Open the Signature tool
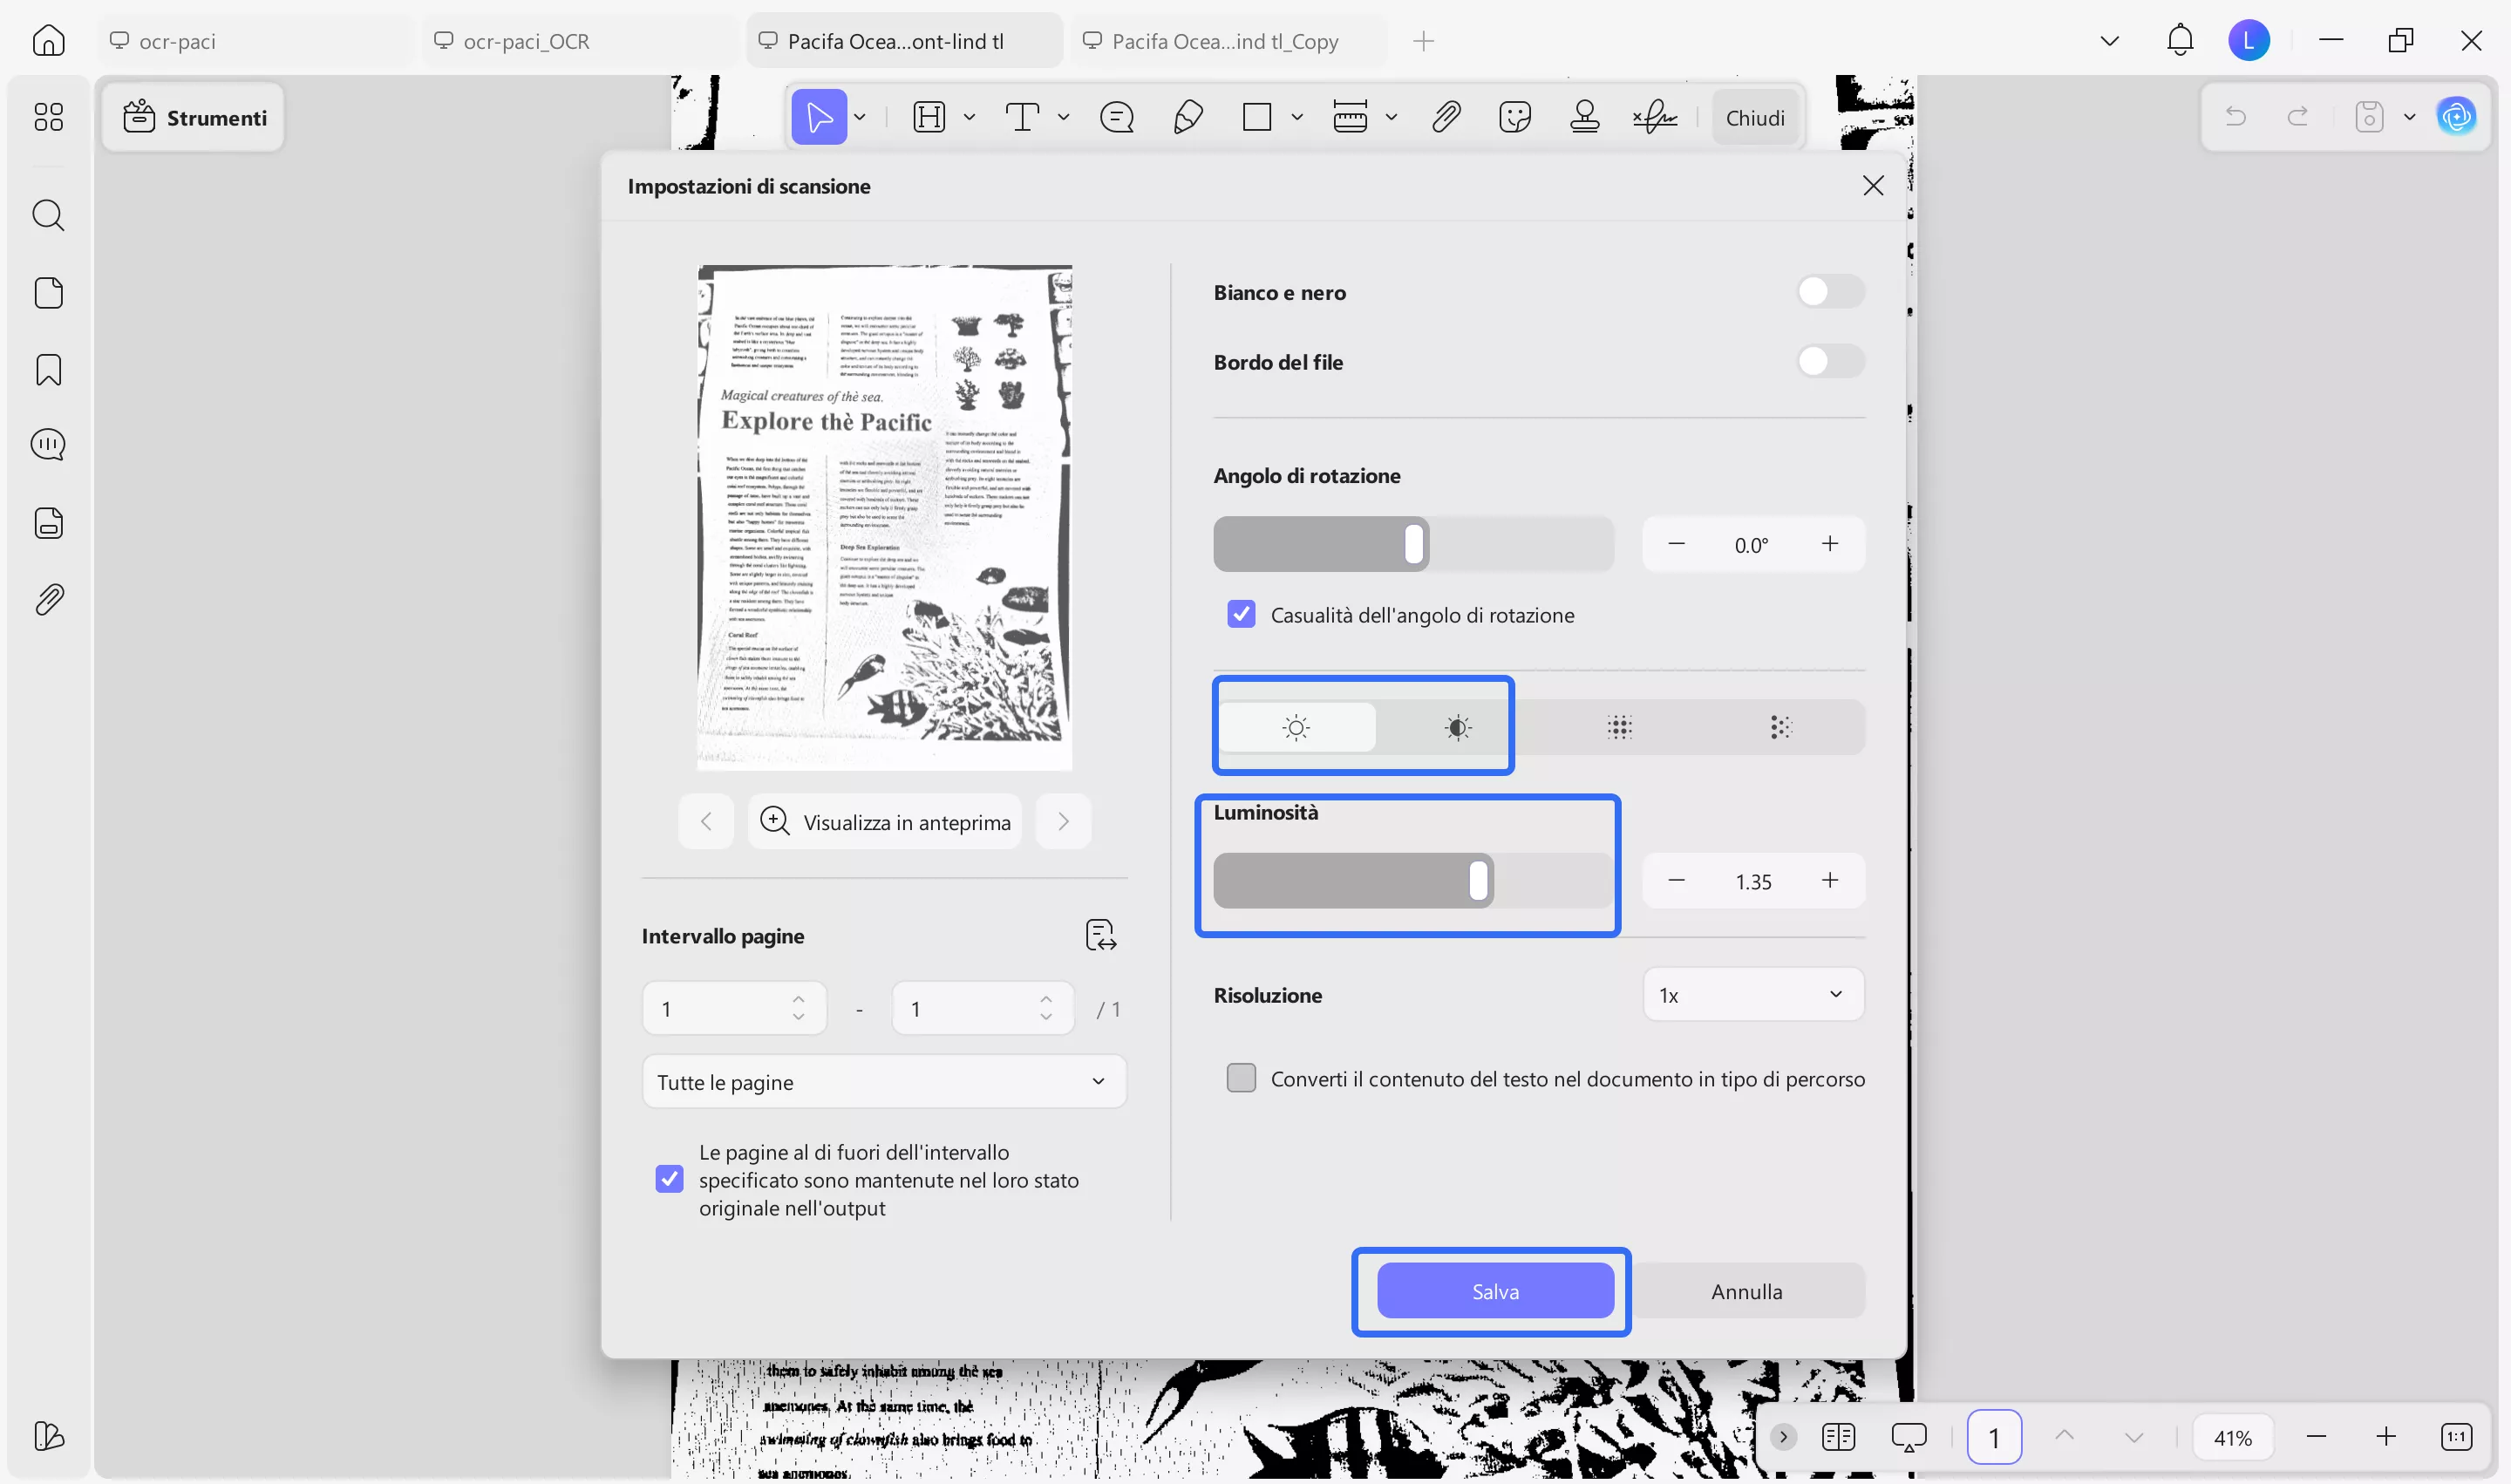 pyautogui.click(x=1656, y=117)
